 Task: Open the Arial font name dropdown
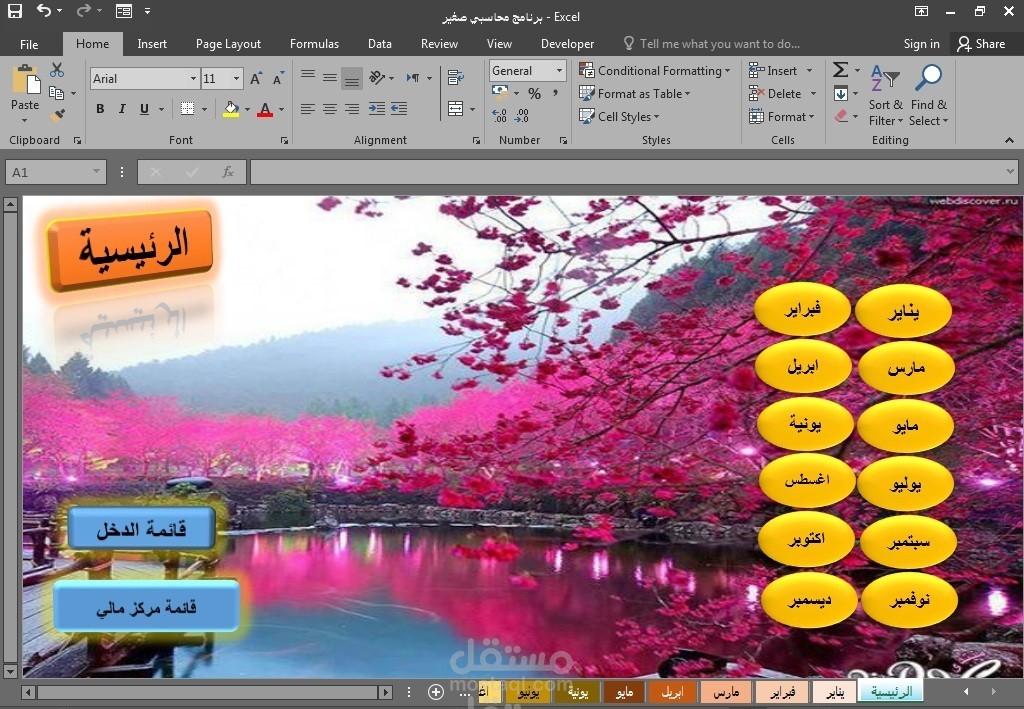[144, 78]
